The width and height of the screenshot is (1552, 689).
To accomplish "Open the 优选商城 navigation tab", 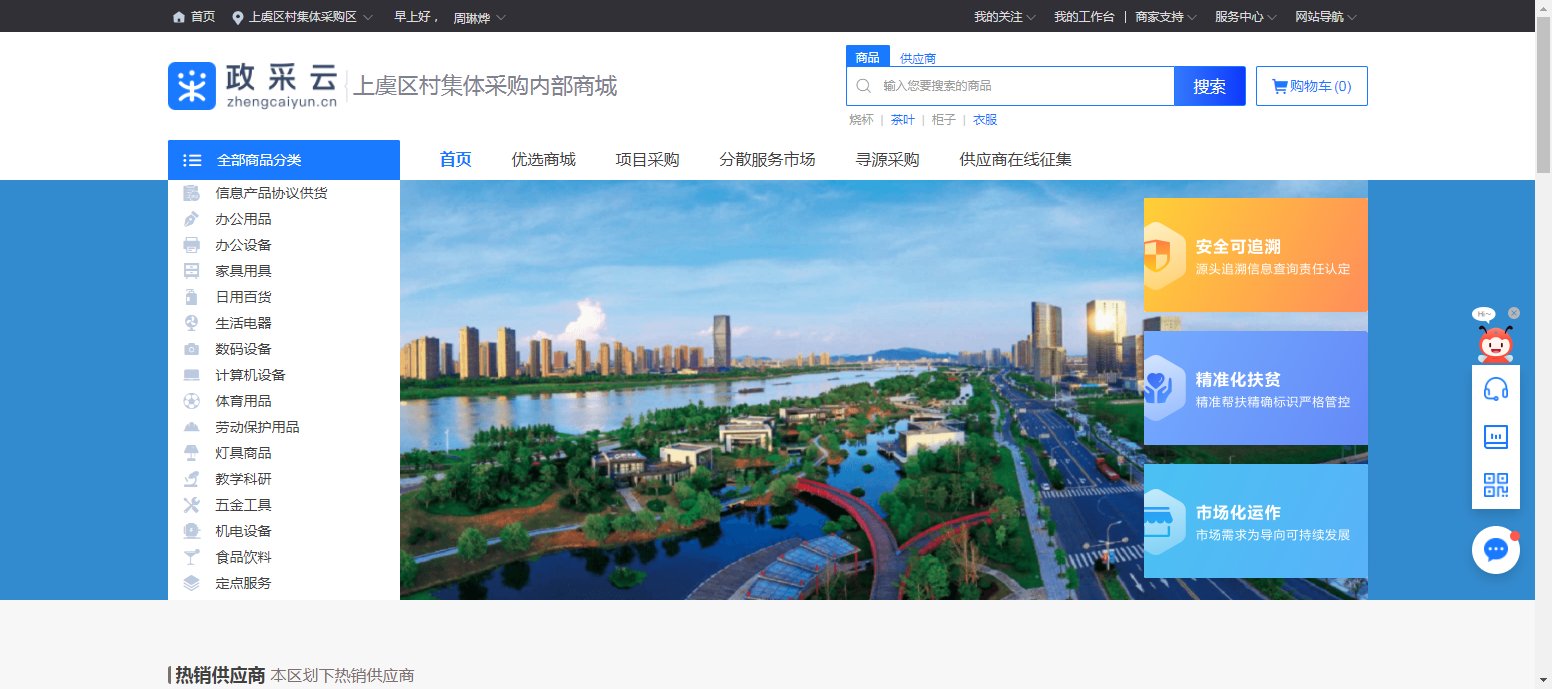I will 544,160.
